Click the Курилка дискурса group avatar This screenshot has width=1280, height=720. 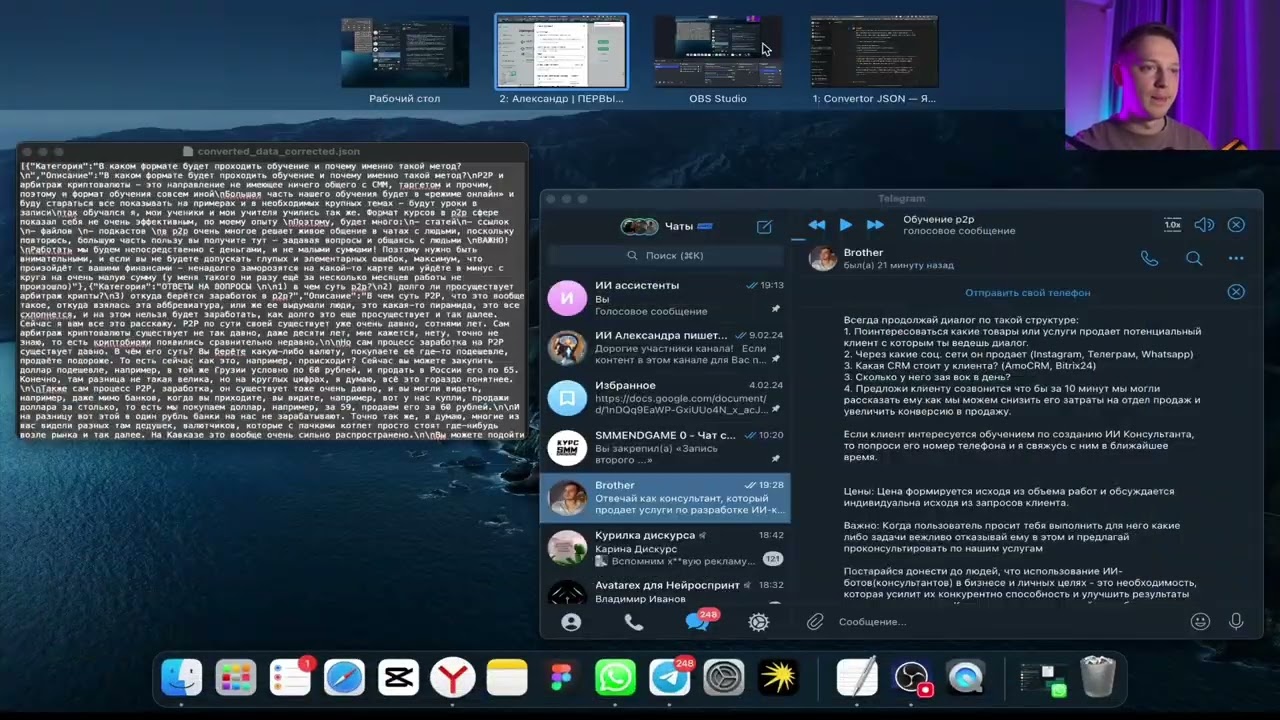pos(567,548)
